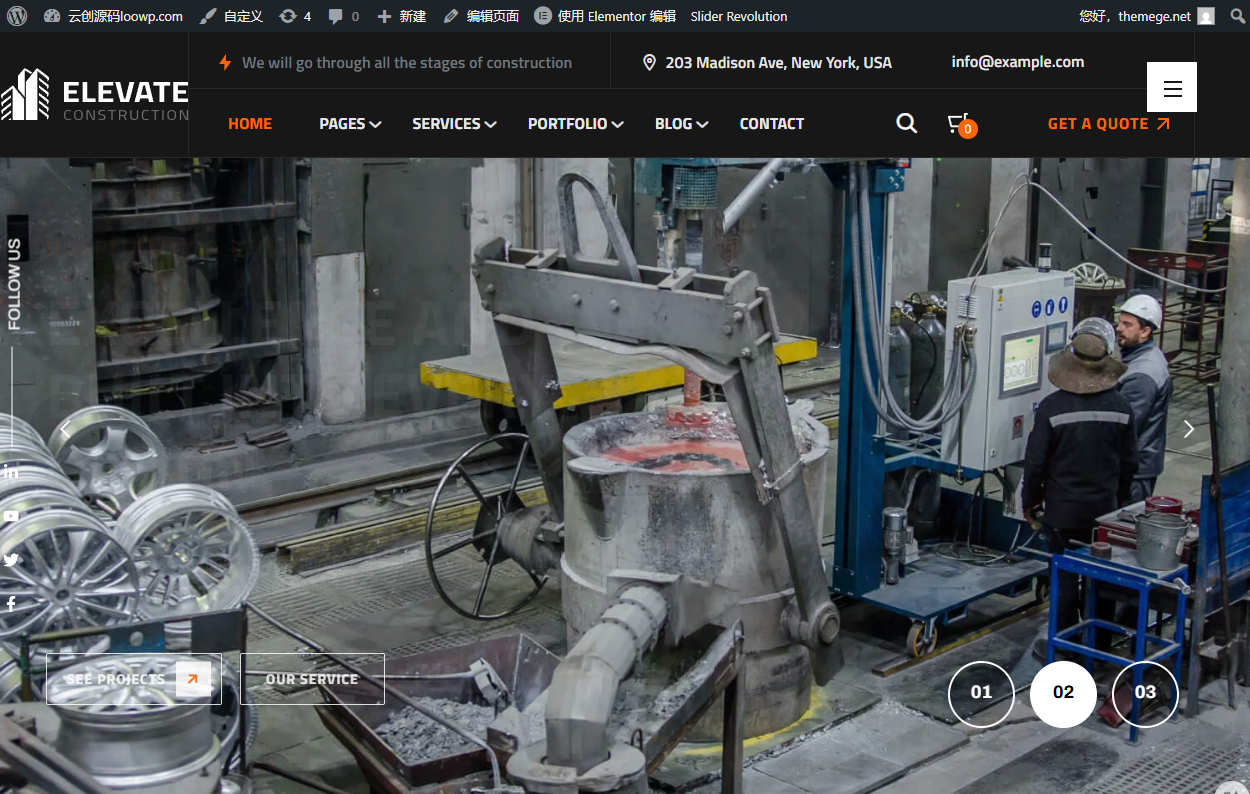Expand the Portfolio dropdown menu

point(575,124)
